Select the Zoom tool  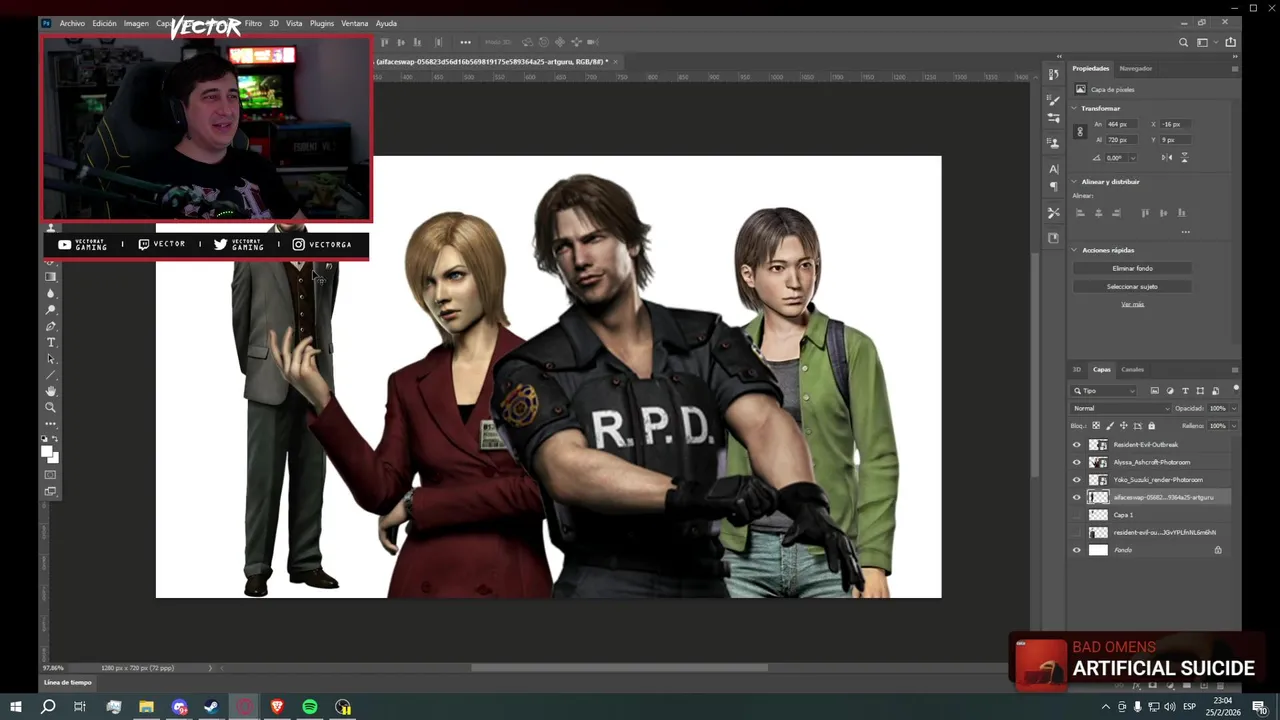point(51,407)
